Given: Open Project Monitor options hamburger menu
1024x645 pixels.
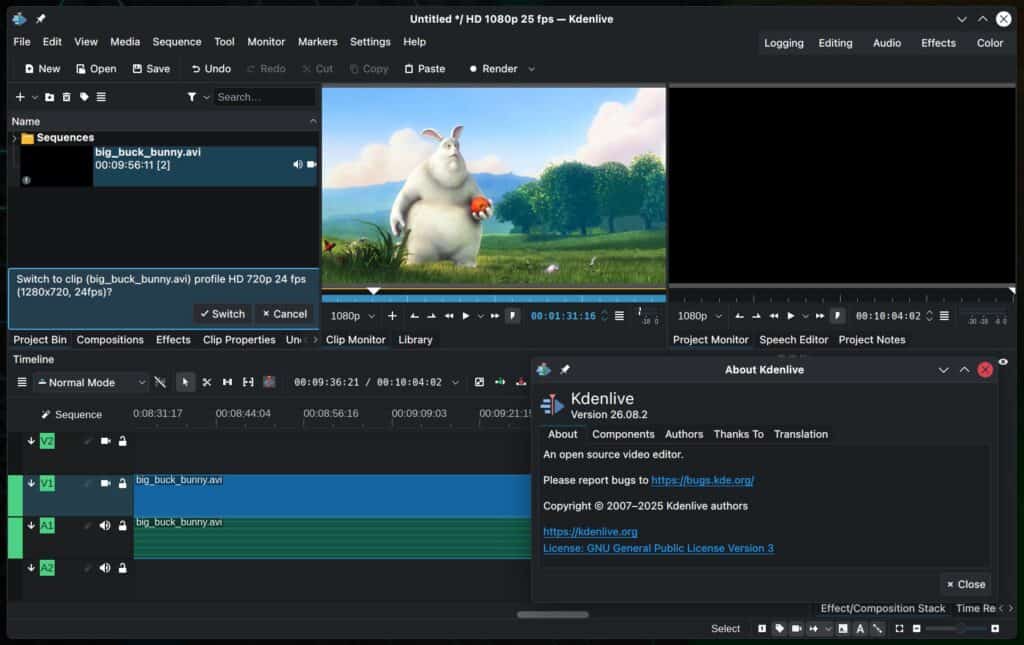Looking at the screenshot, I should (944, 316).
